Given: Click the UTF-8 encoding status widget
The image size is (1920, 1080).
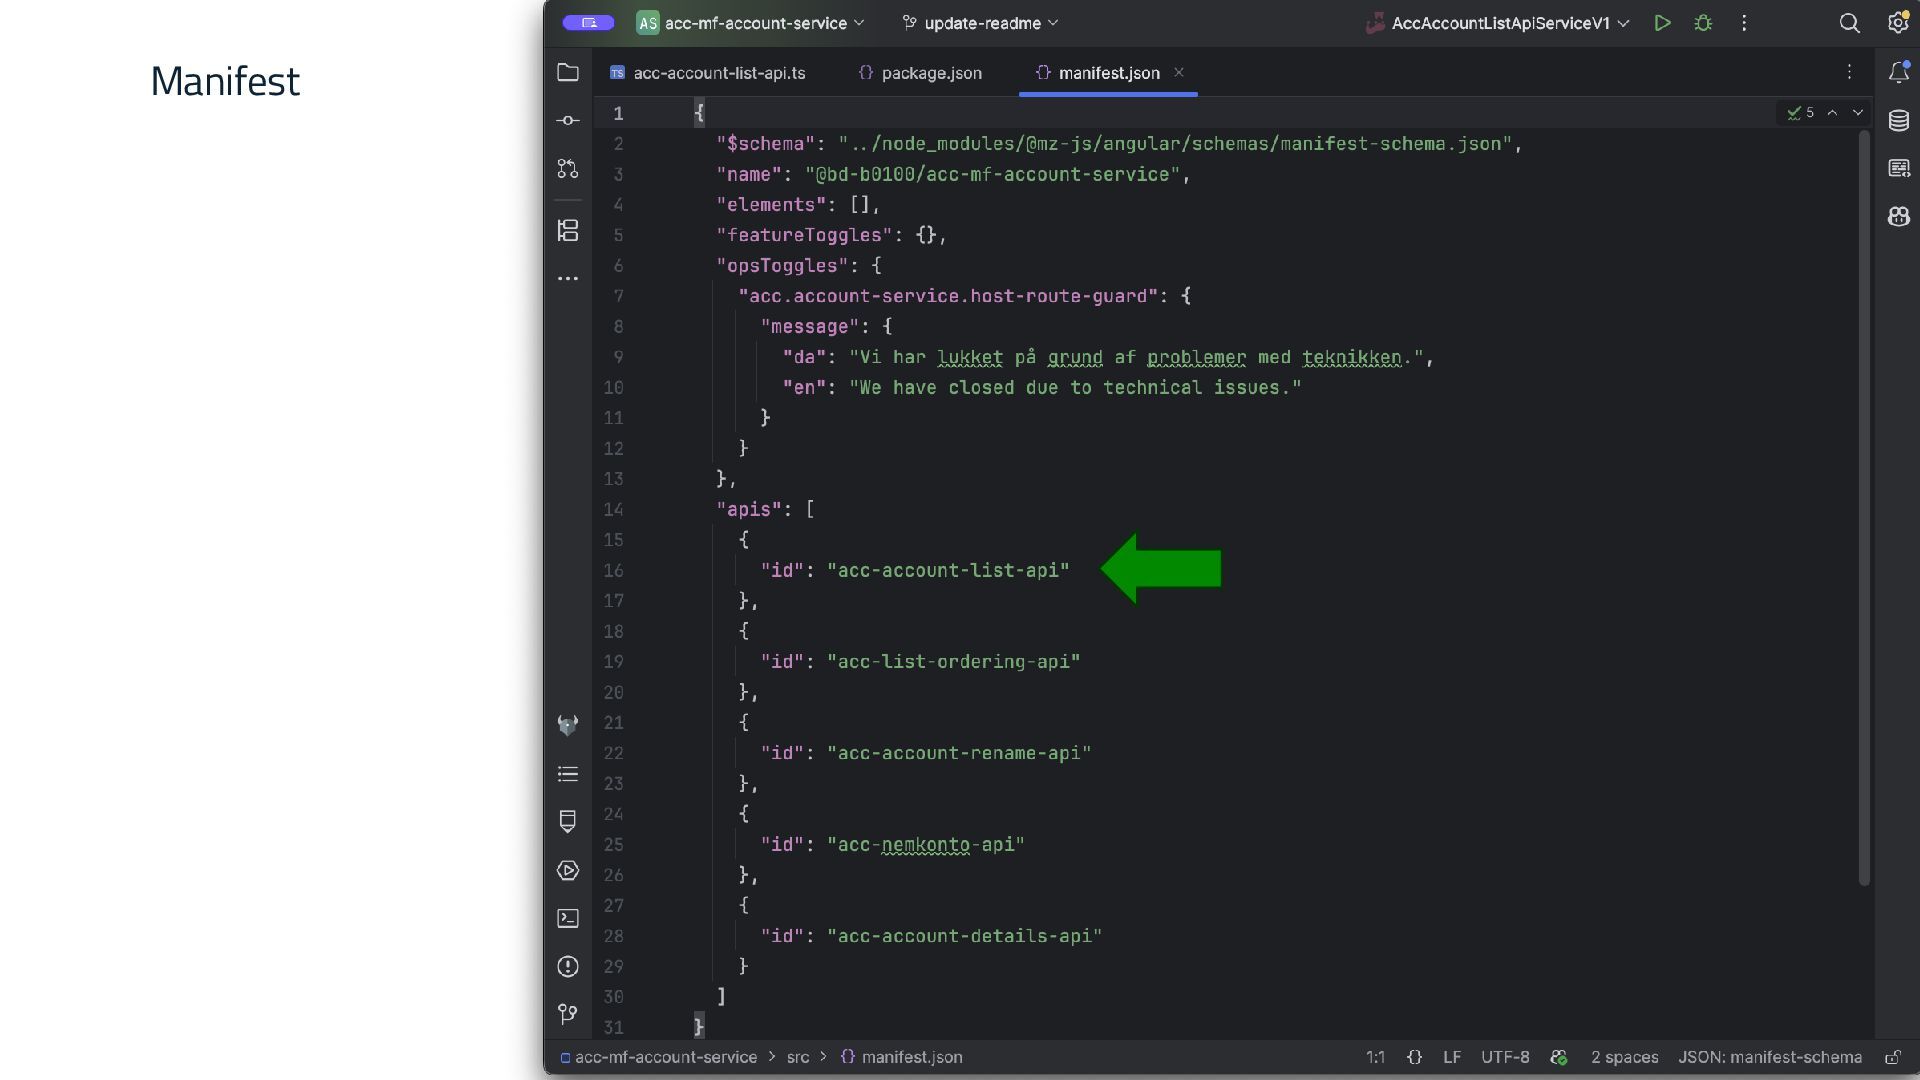Looking at the screenshot, I should 1504,1057.
